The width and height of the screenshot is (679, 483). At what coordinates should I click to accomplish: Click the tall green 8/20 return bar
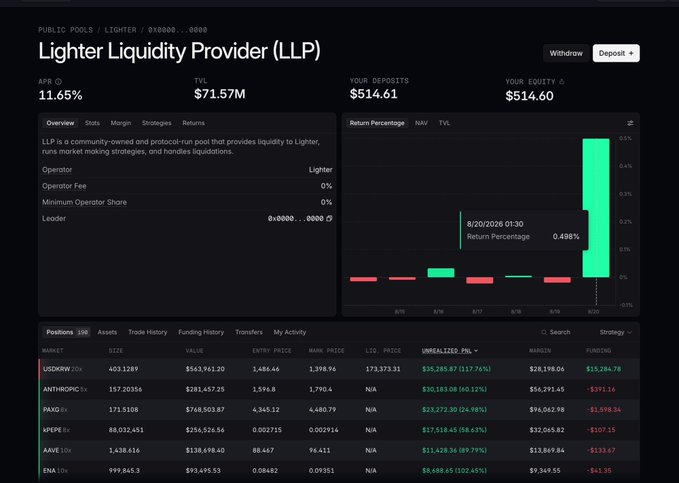(596, 208)
